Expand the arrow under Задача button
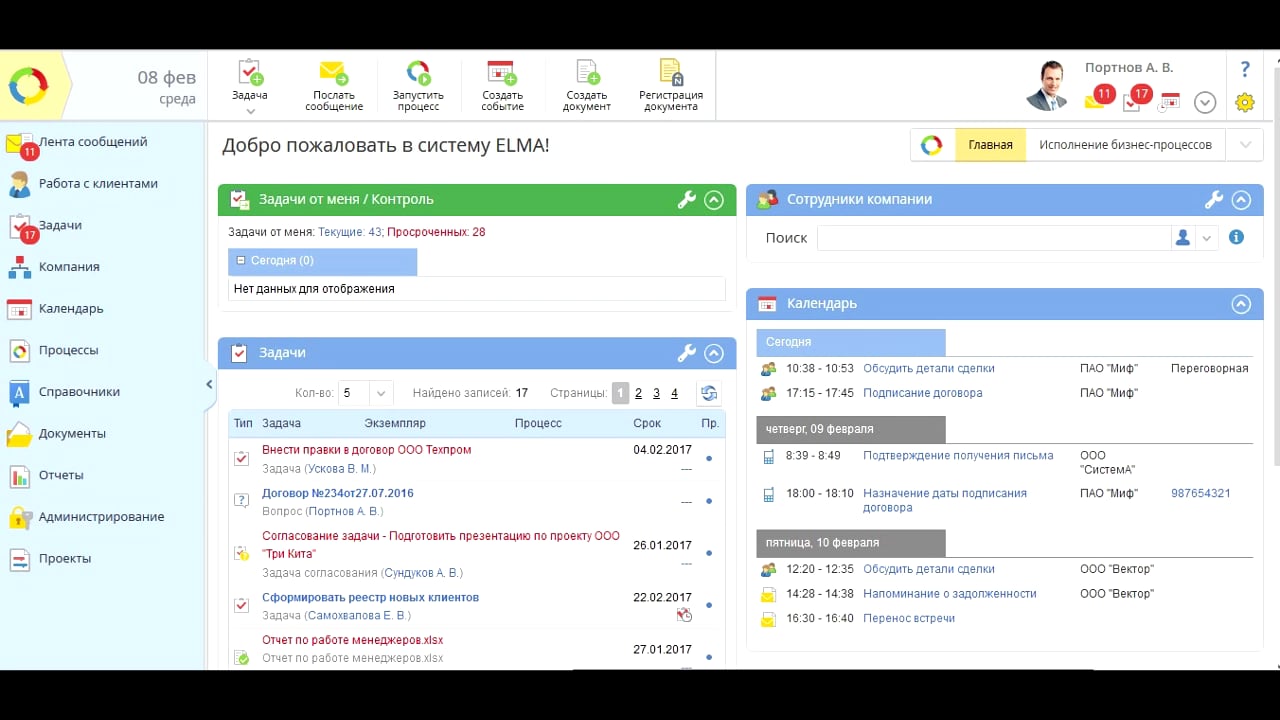 click(x=250, y=111)
